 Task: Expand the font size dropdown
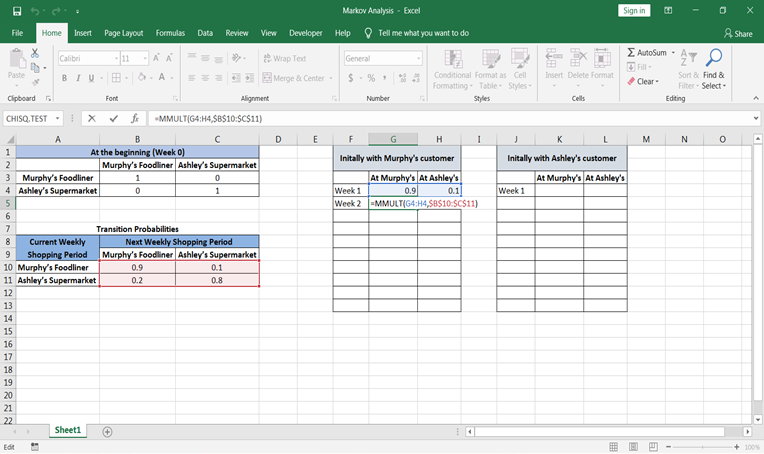point(145,58)
